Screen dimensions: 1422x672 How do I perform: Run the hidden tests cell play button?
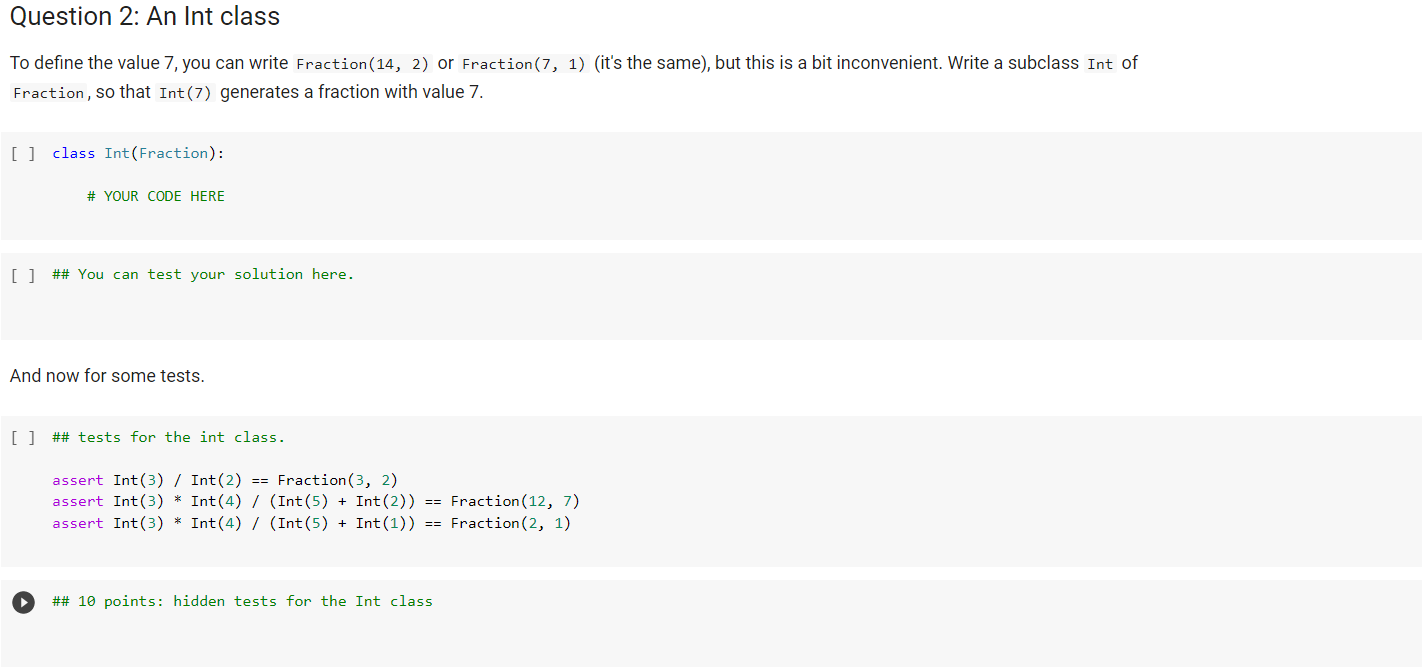(x=23, y=602)
